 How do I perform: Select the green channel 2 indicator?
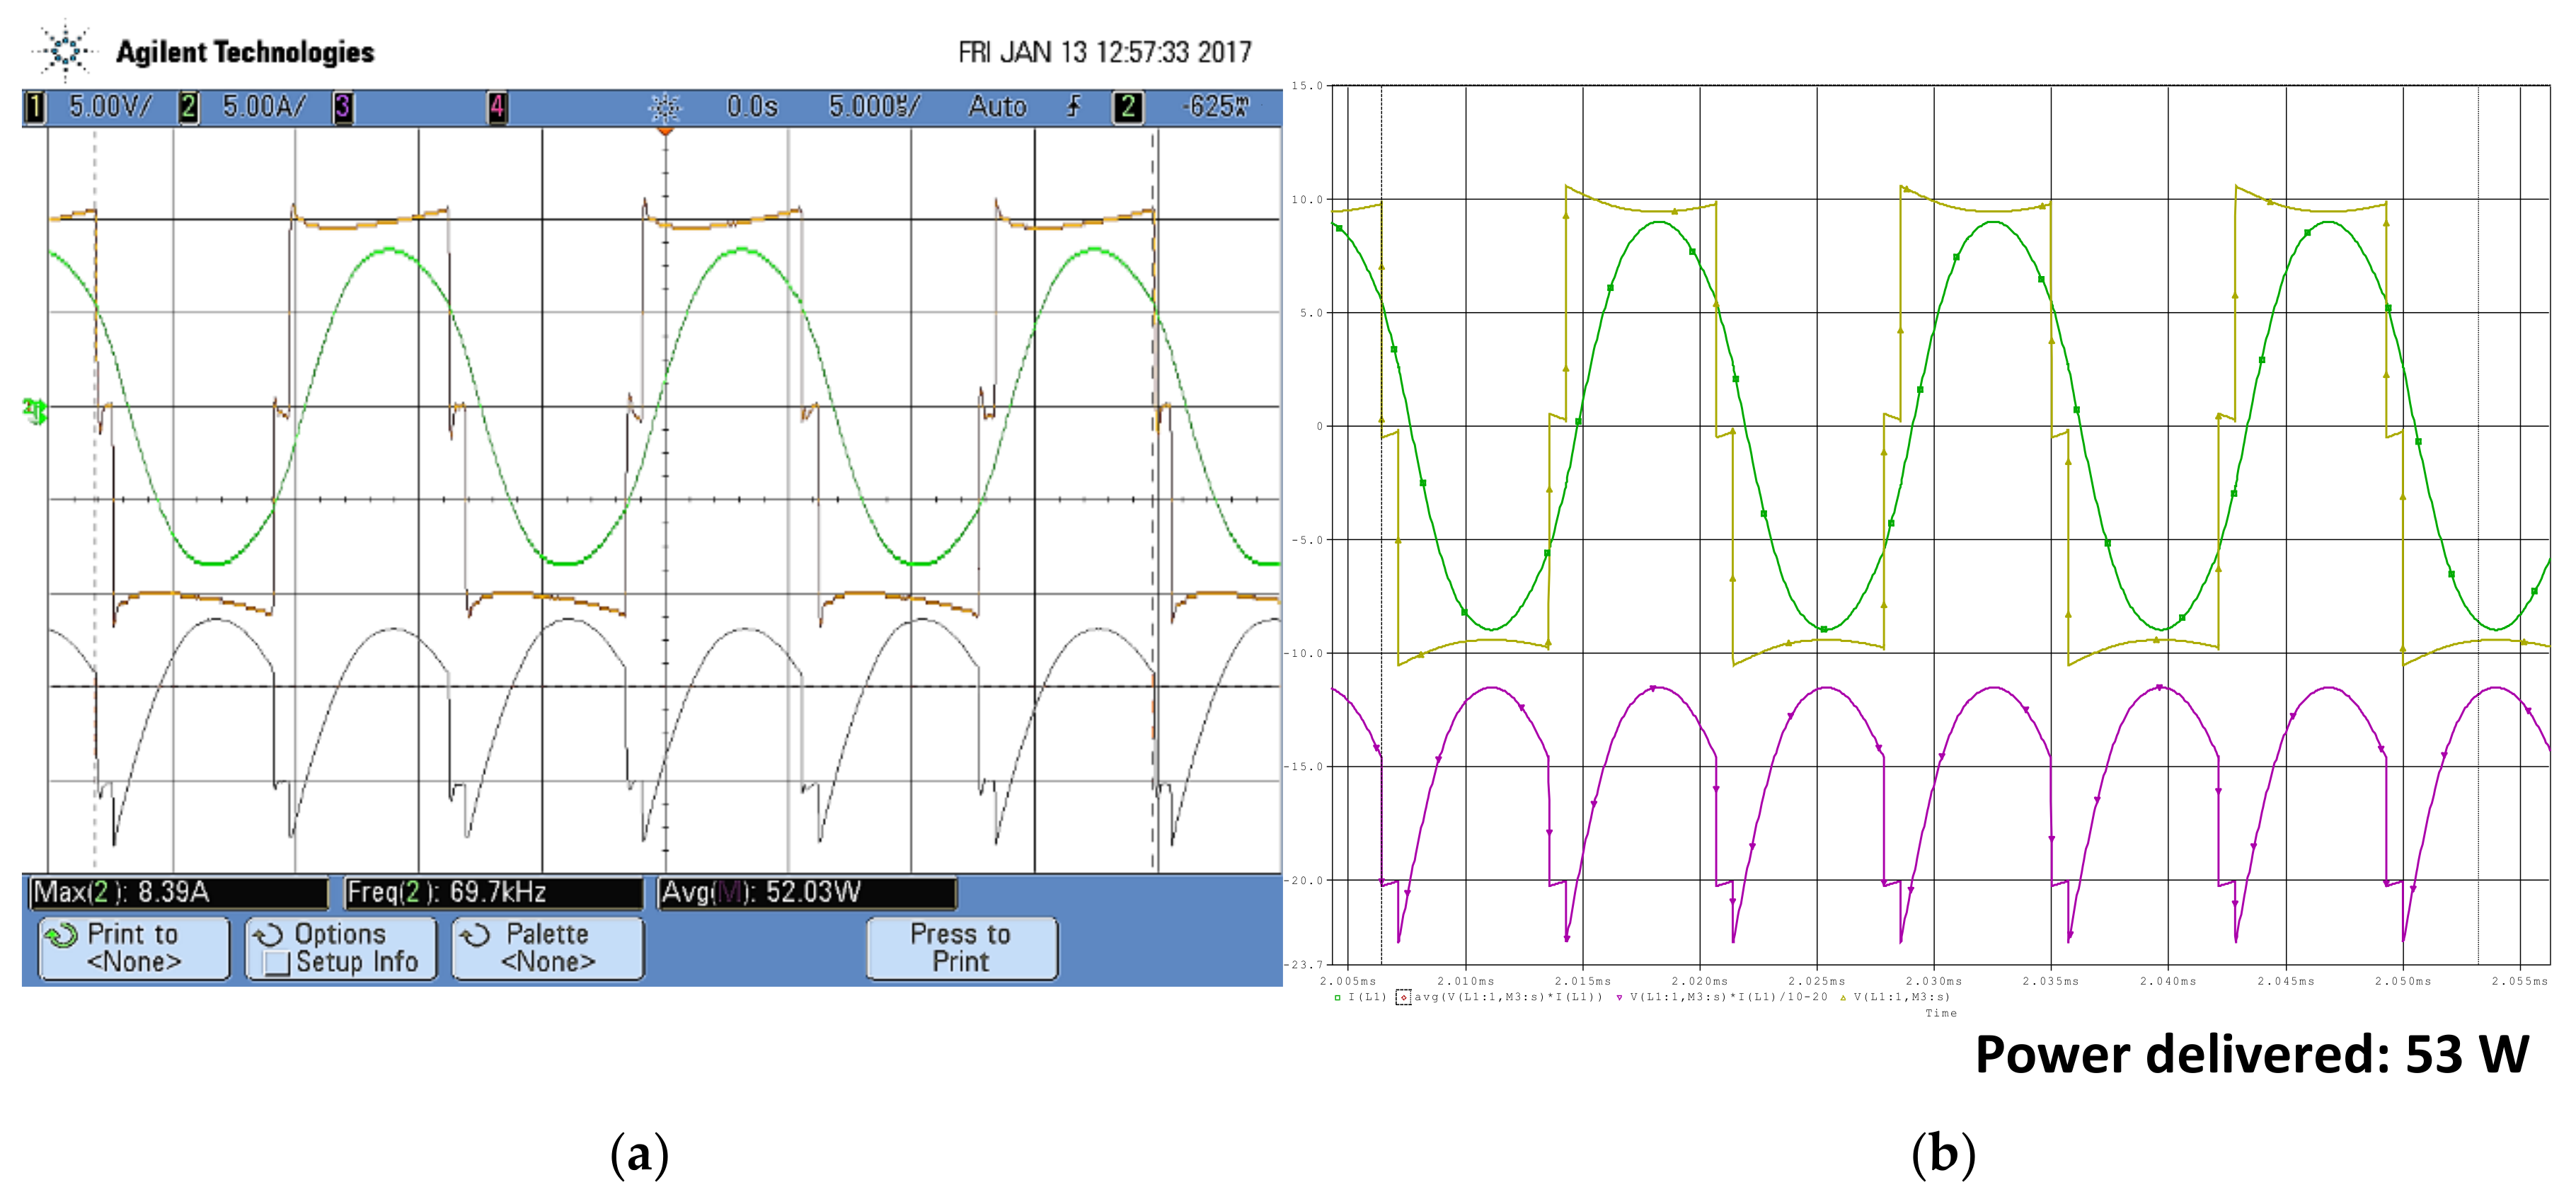tap(188, 107)
